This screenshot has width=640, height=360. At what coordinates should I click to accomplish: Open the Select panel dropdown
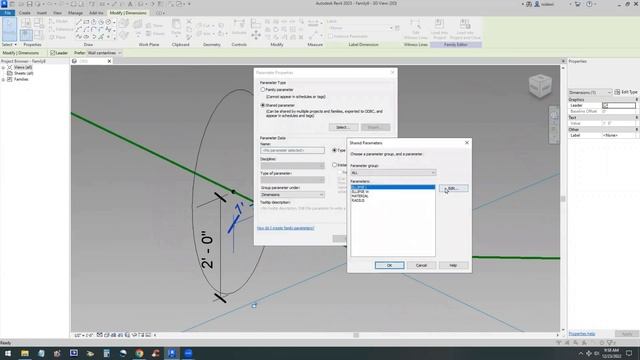point(9,44)
